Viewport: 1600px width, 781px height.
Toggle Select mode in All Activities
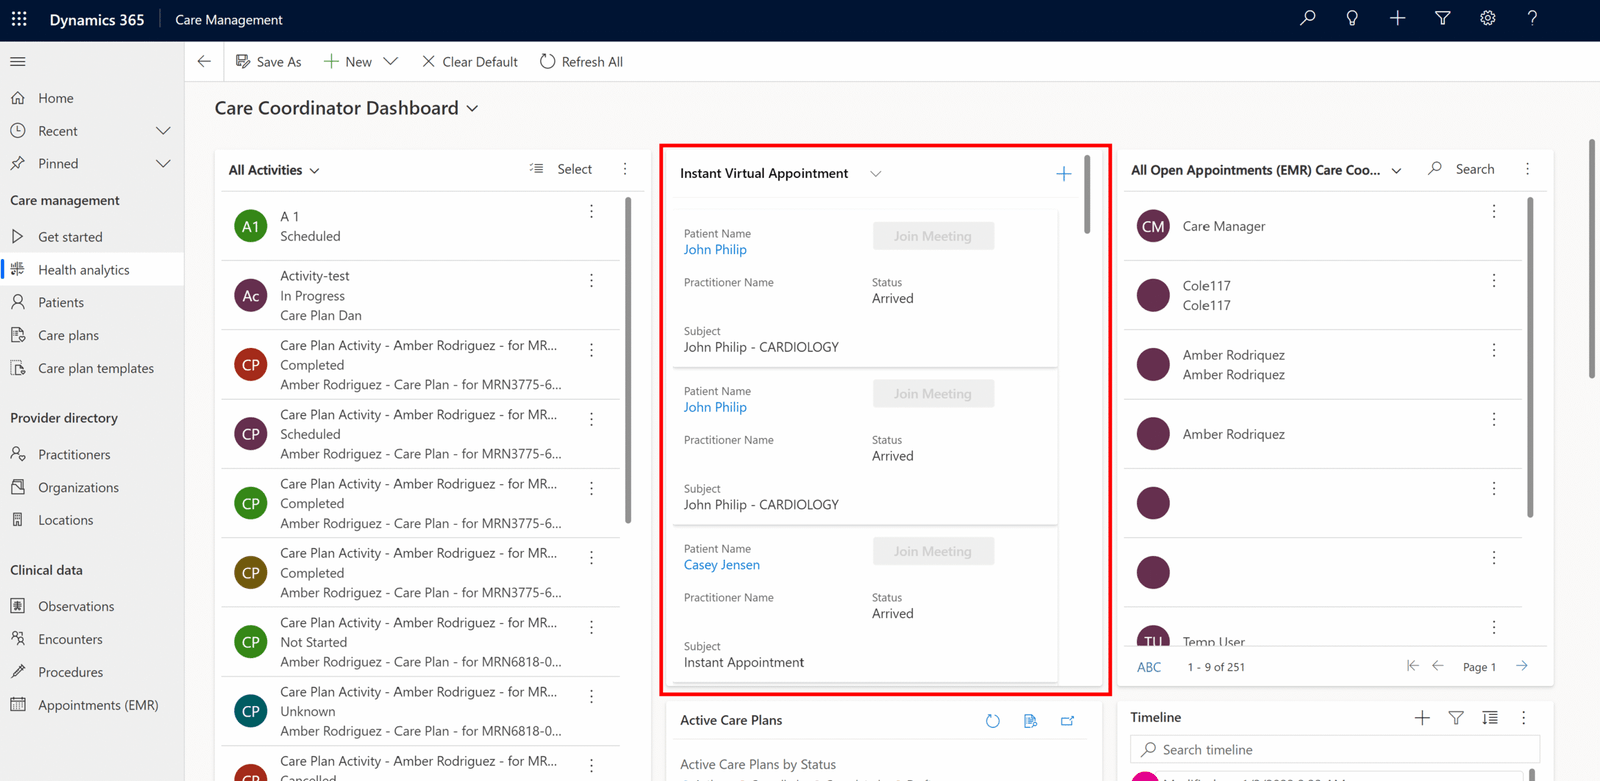click(562, 169)
